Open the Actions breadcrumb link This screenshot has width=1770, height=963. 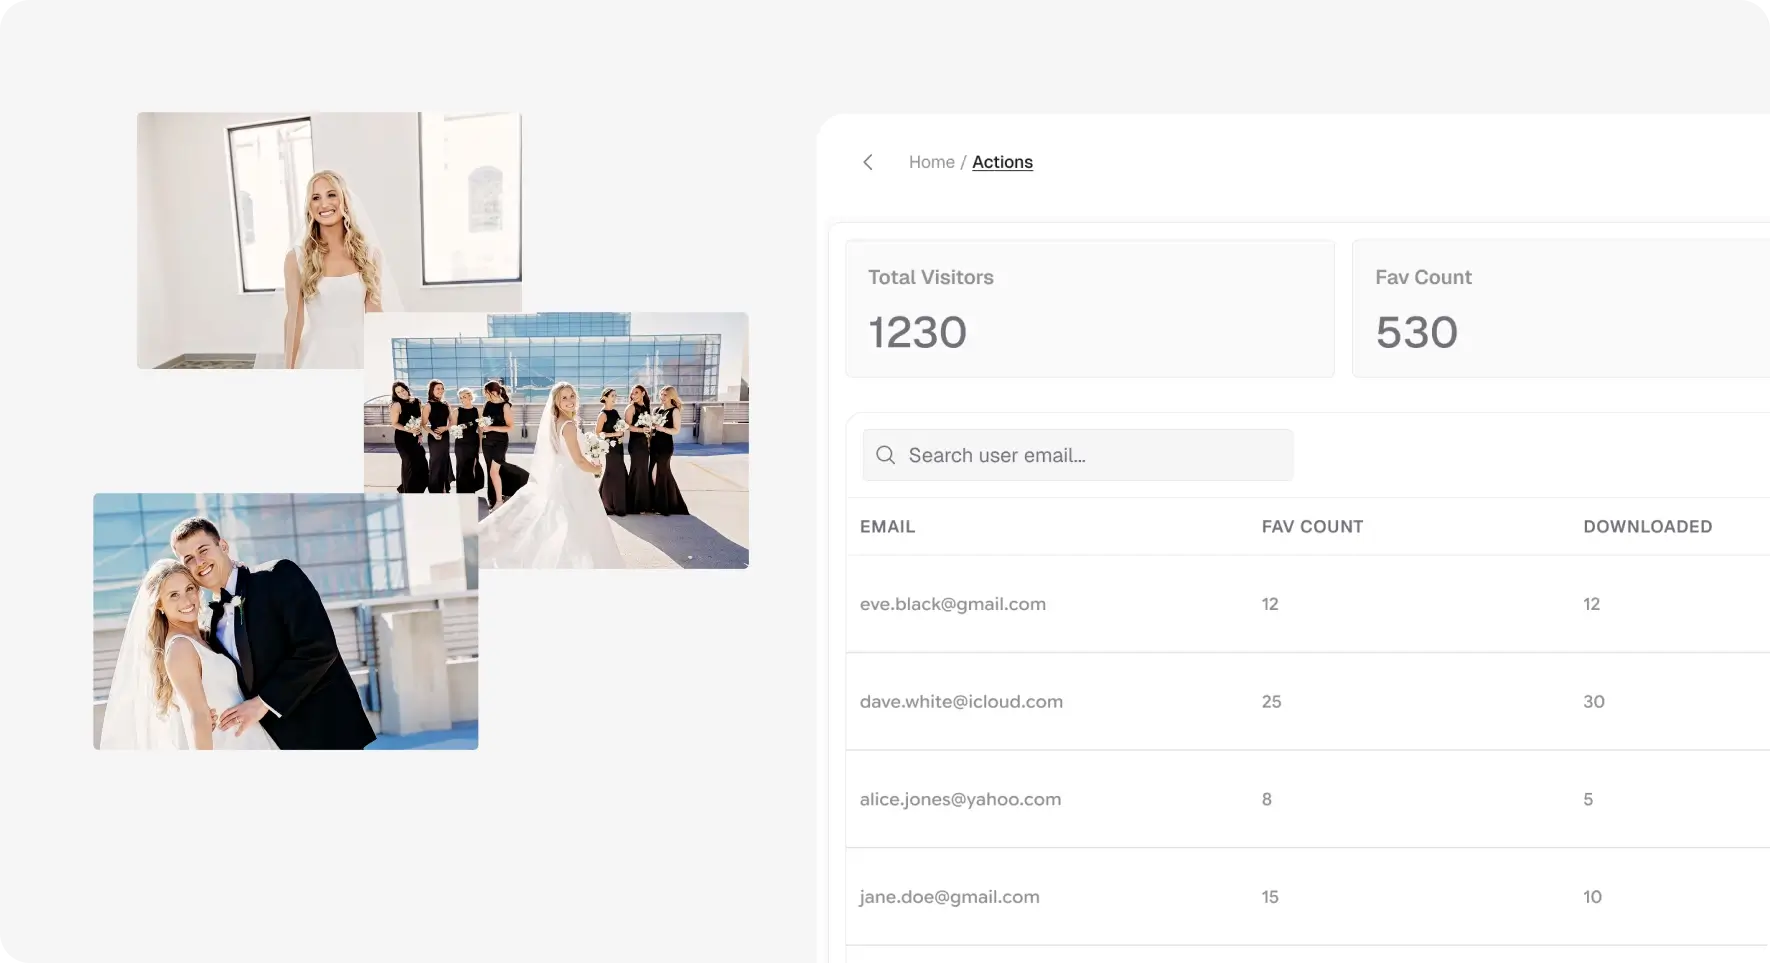[1002, 162]
